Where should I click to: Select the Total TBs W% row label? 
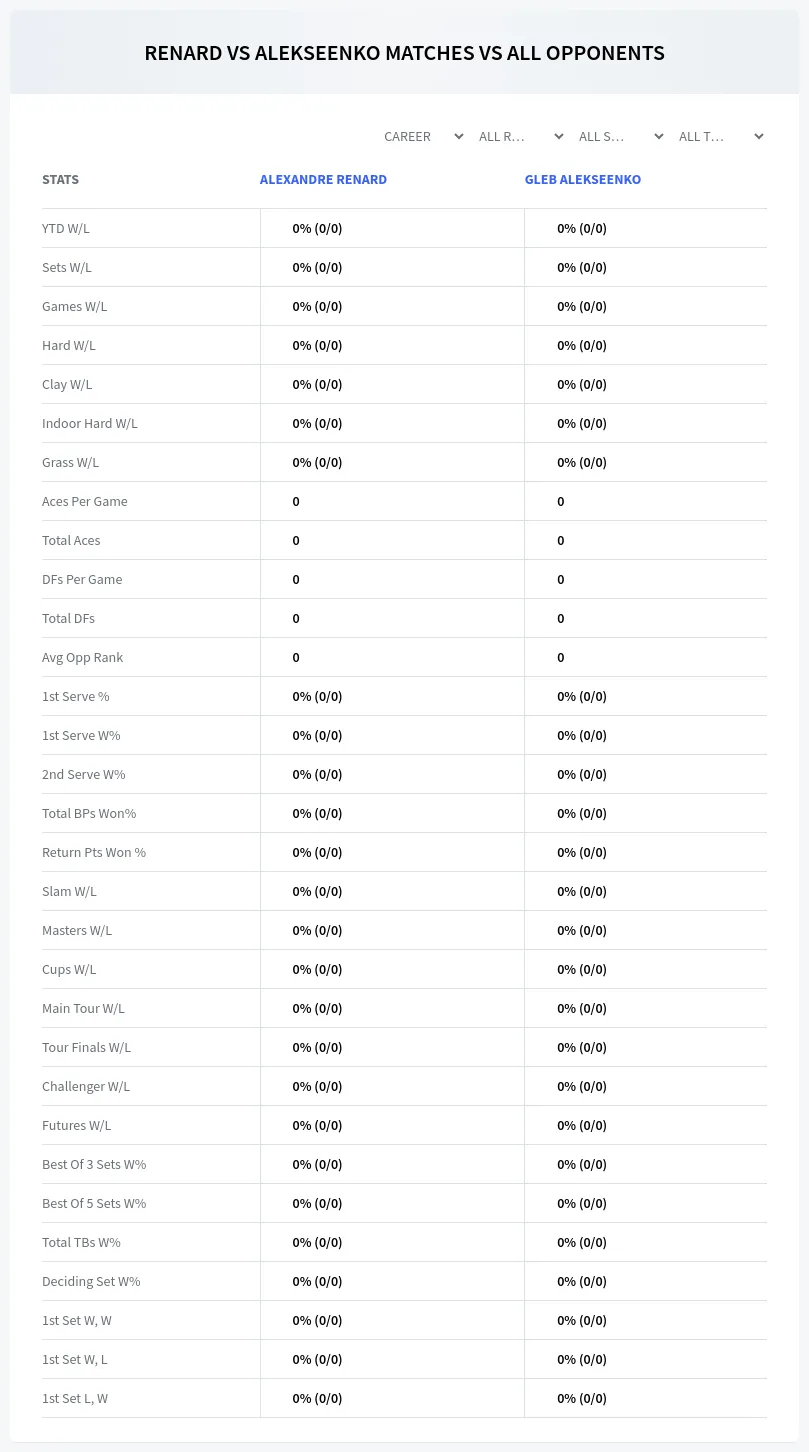coord(81,1242)
